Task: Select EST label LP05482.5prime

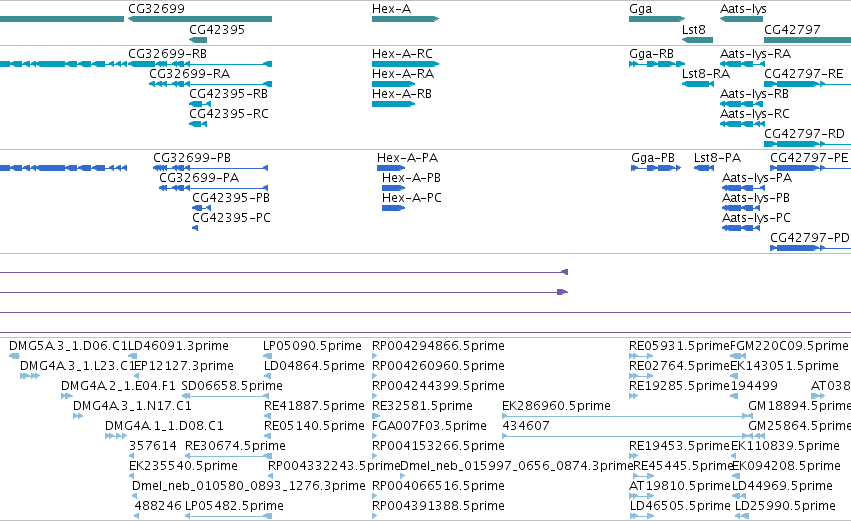Action: pyautogui.click(x=234, y=506)
